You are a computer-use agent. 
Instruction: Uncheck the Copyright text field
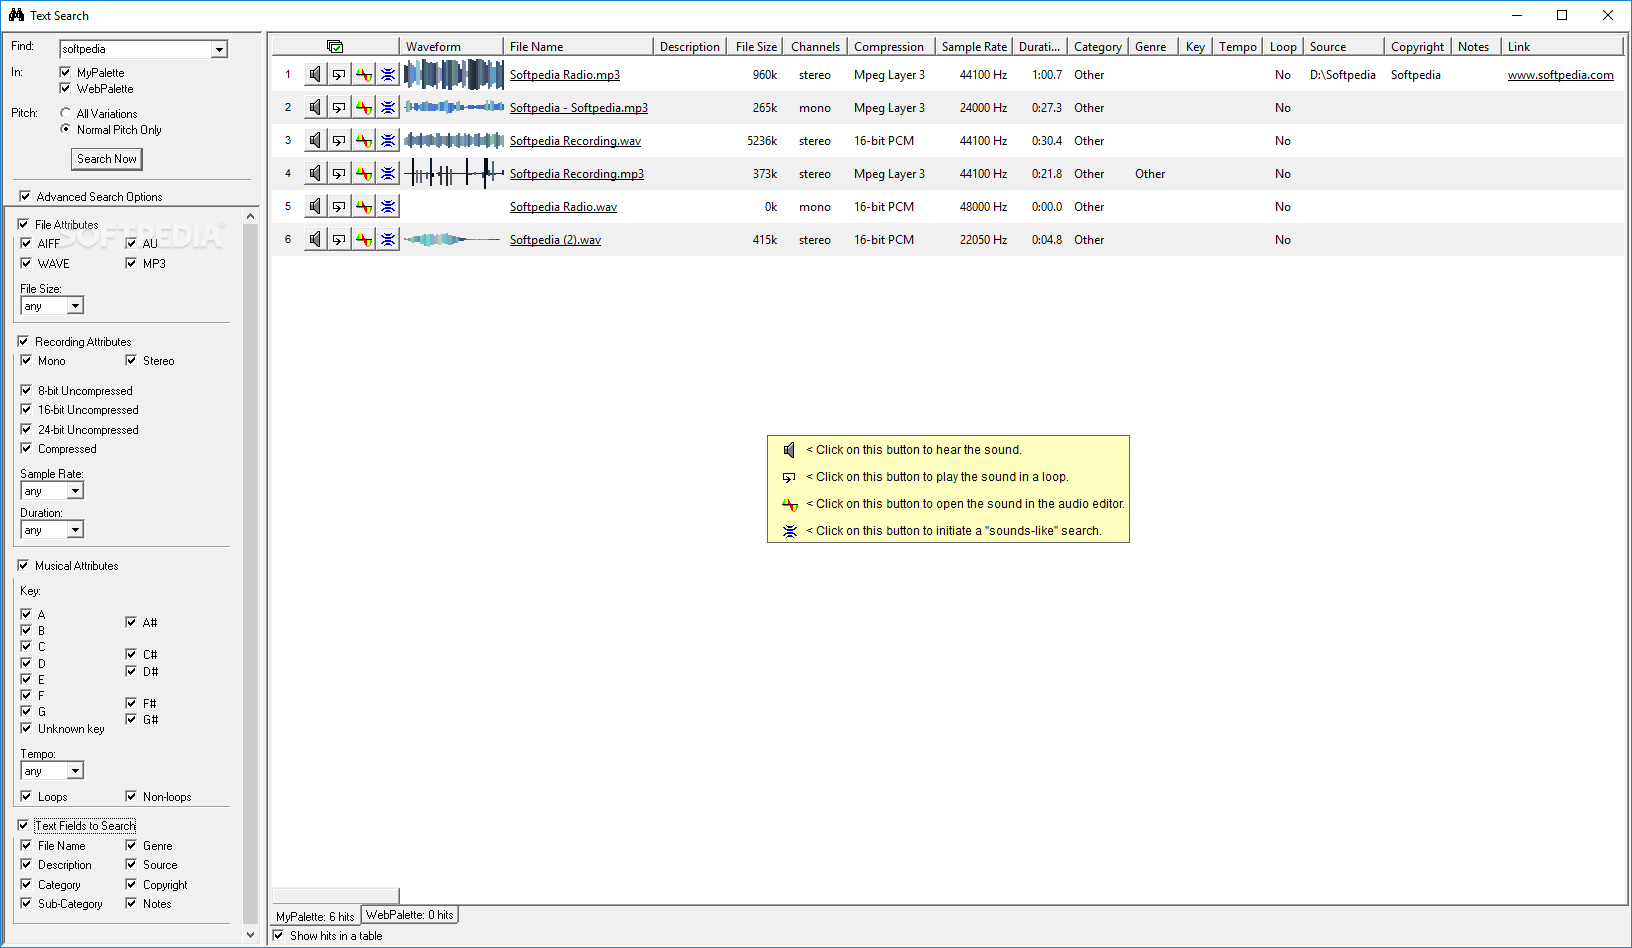coord(131,884)
